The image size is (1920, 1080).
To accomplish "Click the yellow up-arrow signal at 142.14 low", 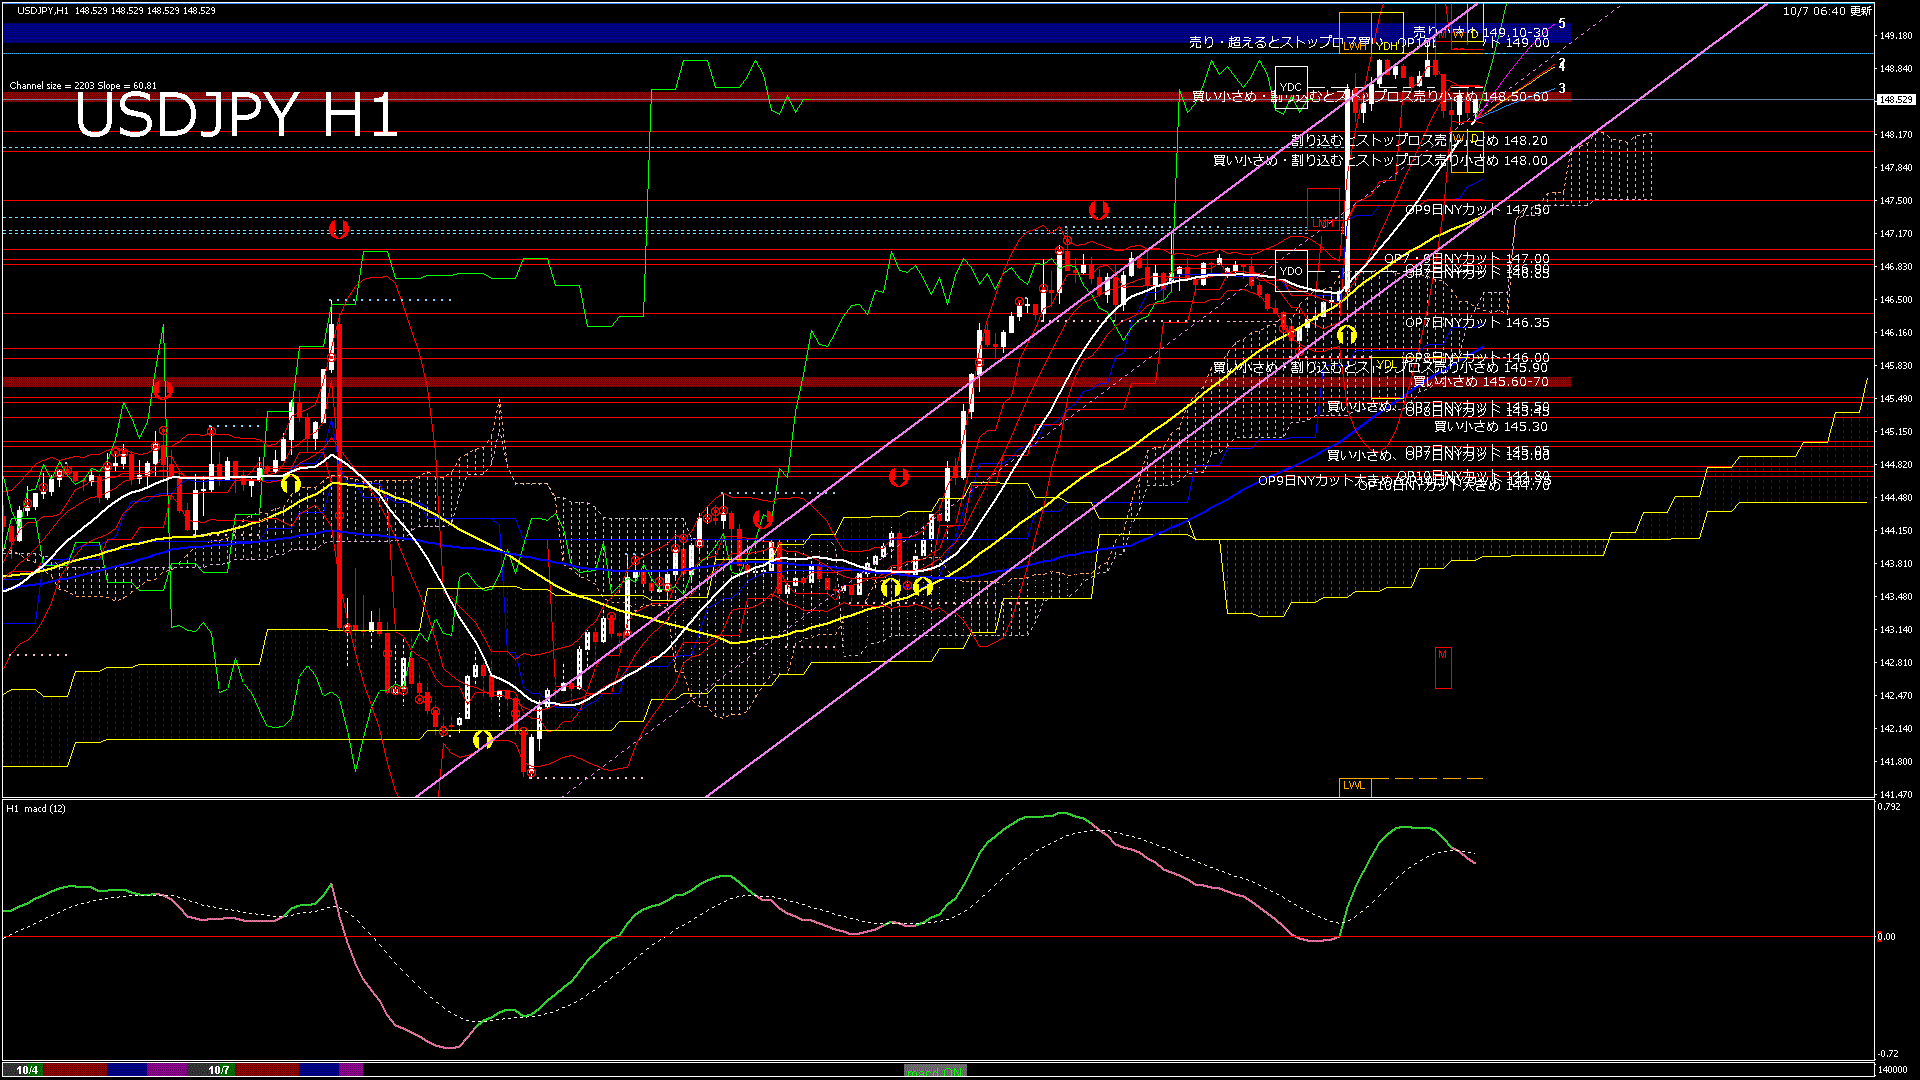I will [x=483, y=739].
